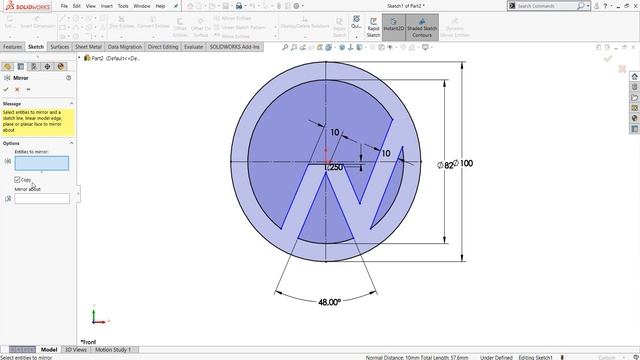Select Part2 in flyout tree
This screenshot has height=360, width=640.
tap(111, 58)
